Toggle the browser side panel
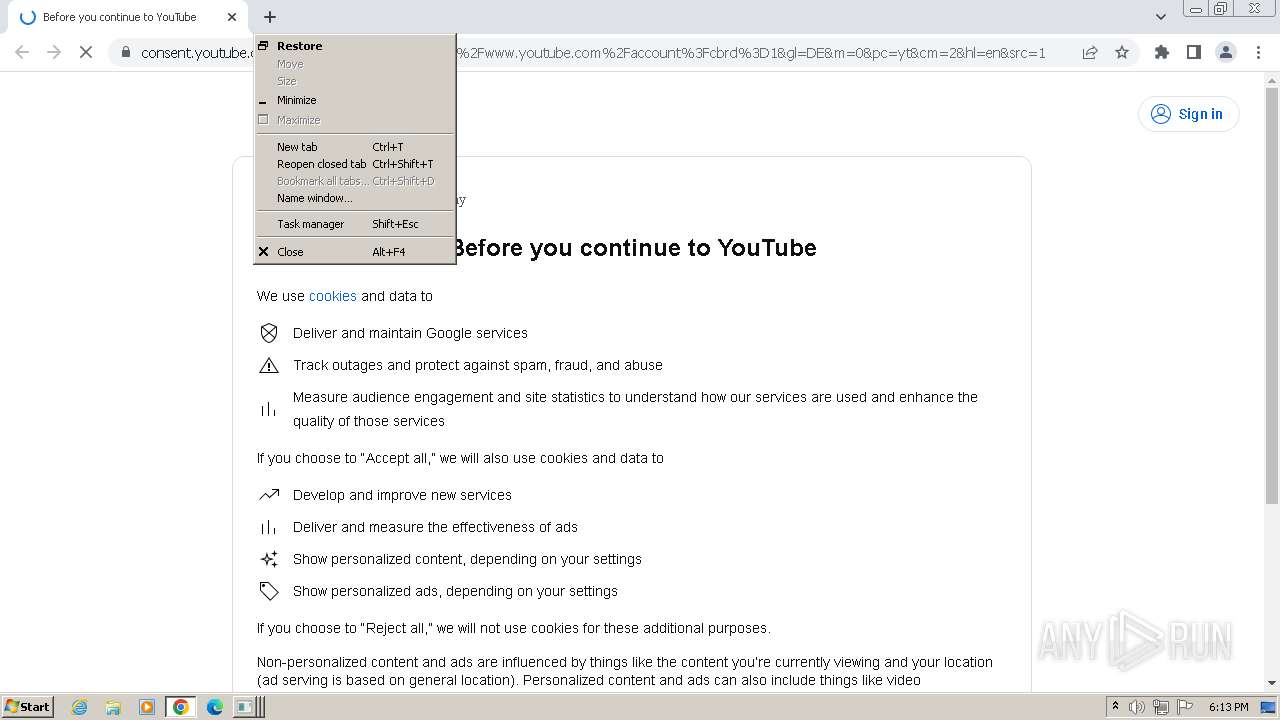This screenshot has width=1280, height=720. (1193, 52)
